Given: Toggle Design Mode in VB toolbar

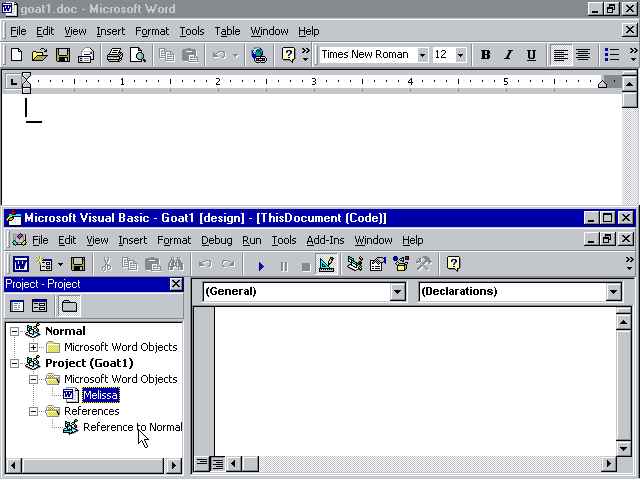Looking at the screenshot, I should click(327, 264).
